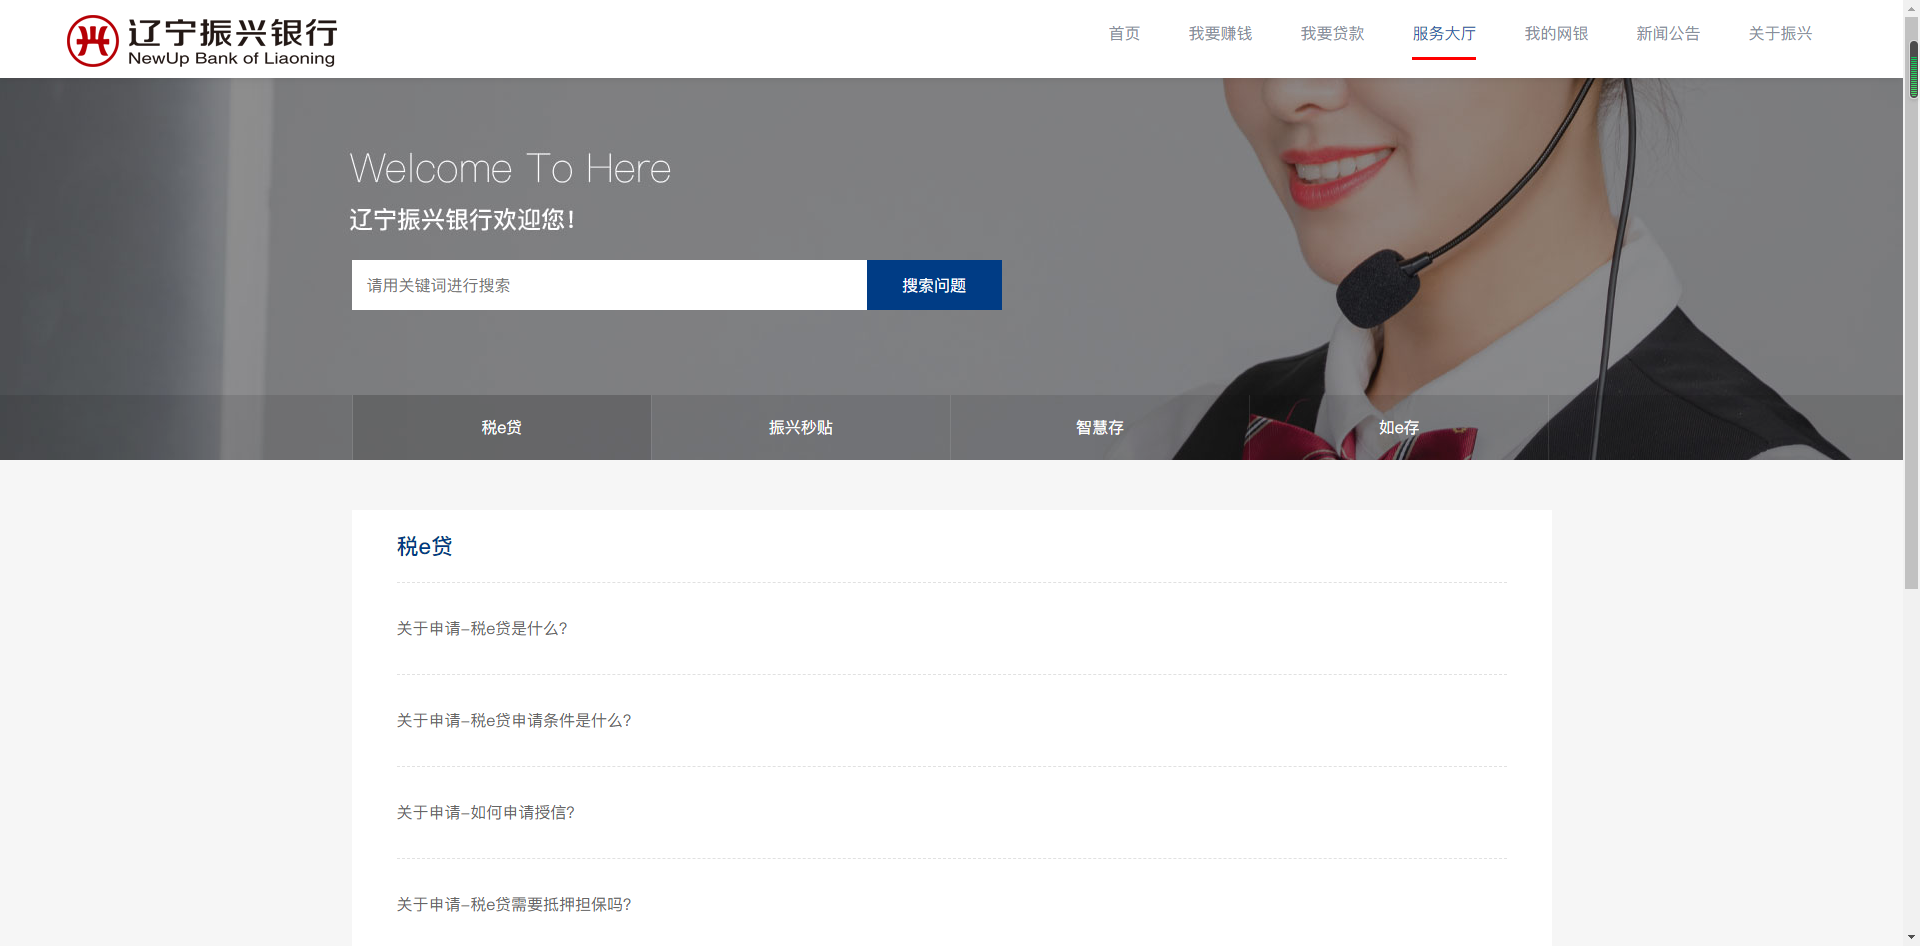
Task: Open the 首页 navigation item
Action: tap(1124, 34)
